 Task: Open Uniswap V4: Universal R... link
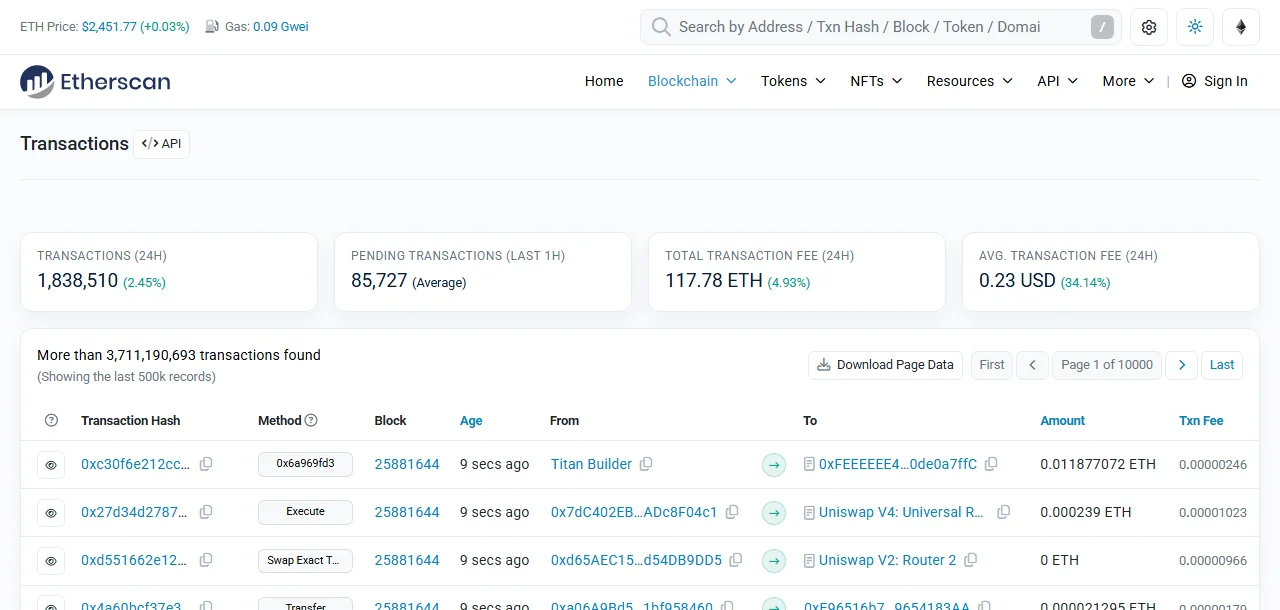click(901, 512)
